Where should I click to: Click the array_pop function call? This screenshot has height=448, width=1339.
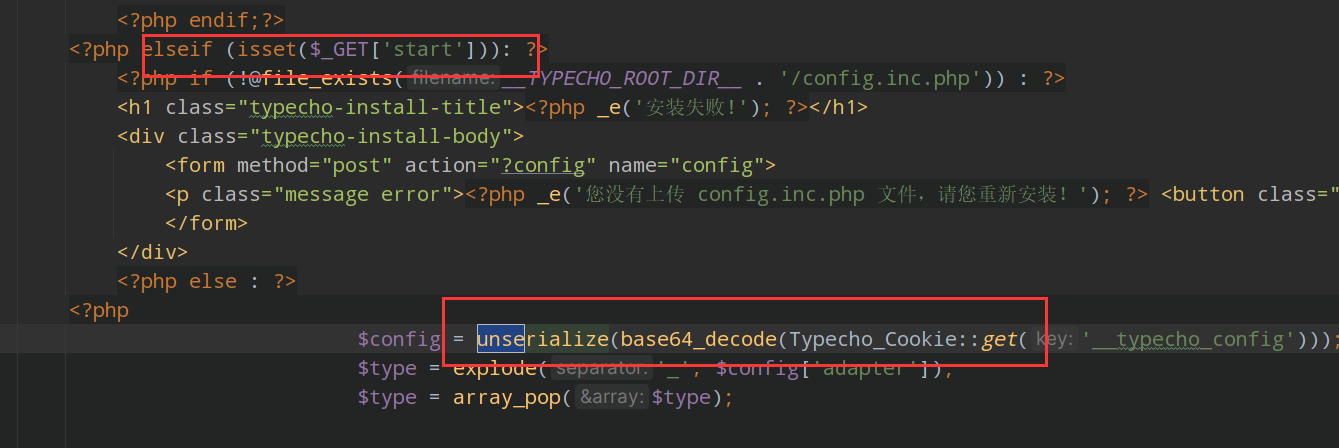(x=505, y=397)
